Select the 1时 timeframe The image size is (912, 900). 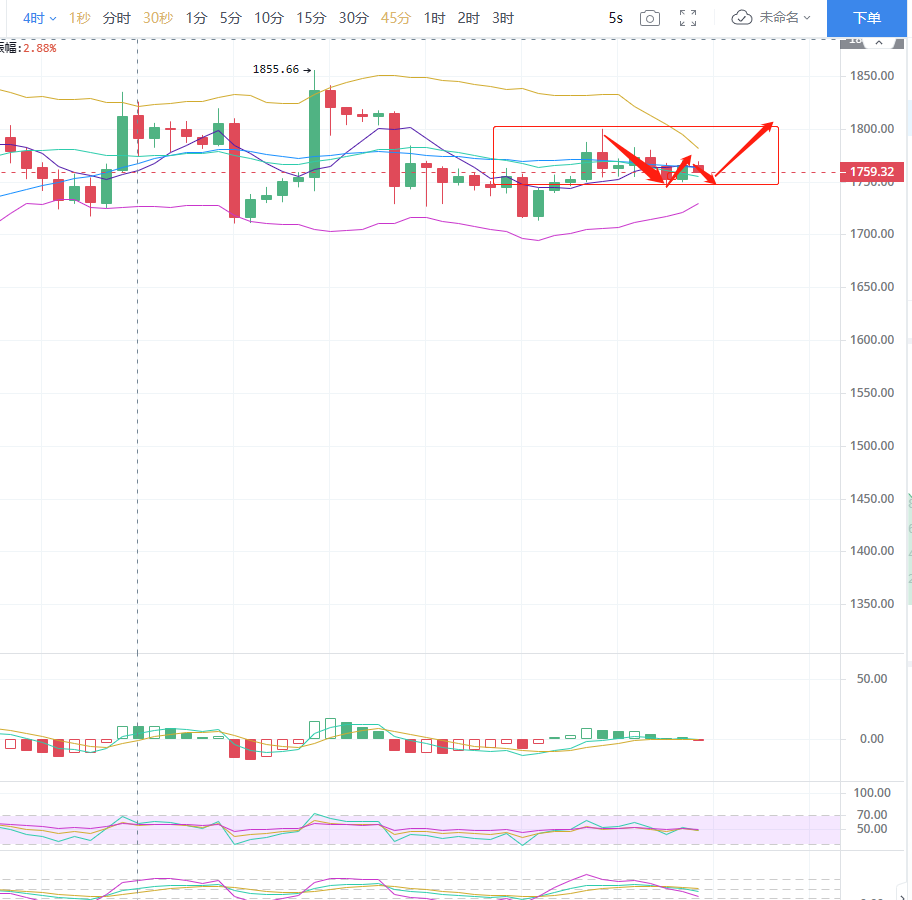coord(434,19)
